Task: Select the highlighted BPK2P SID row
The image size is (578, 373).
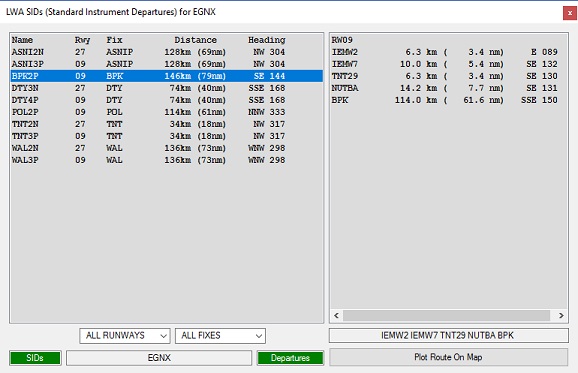Action: coord(167,76)
